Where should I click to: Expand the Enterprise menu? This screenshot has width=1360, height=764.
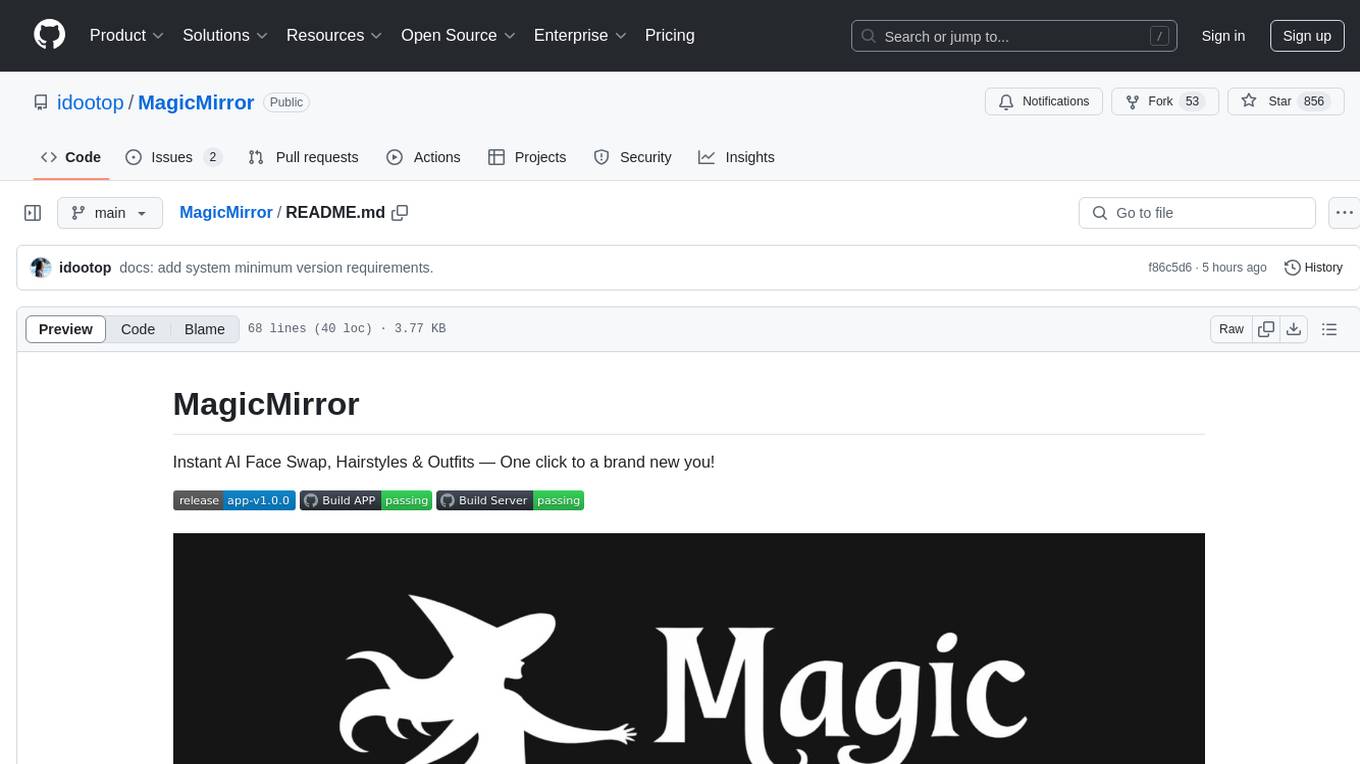580,35
